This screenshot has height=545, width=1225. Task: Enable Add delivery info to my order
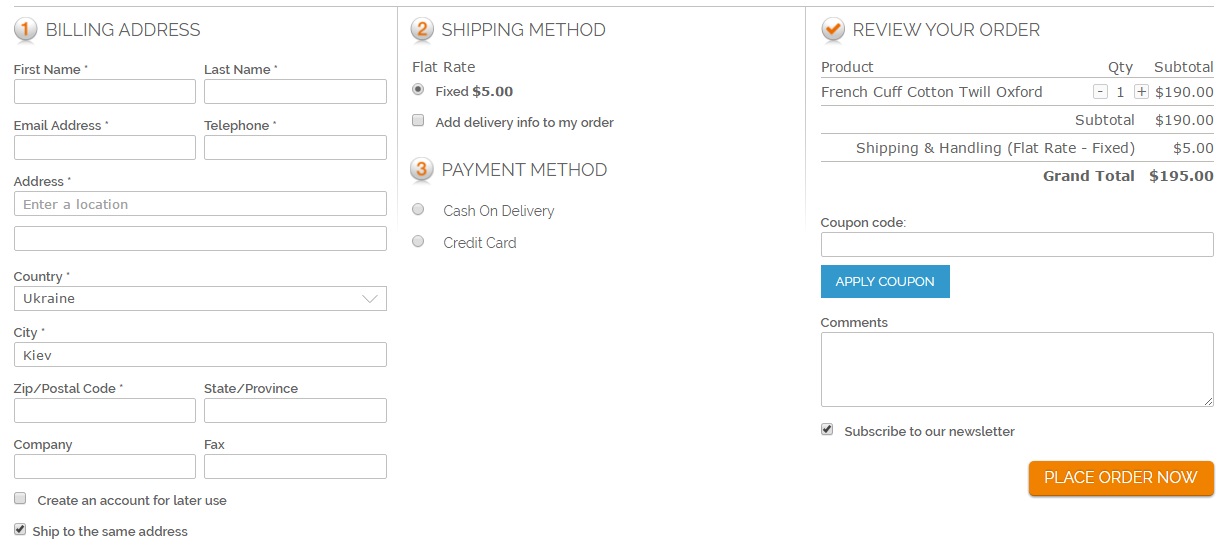click(x=418, y=121)
